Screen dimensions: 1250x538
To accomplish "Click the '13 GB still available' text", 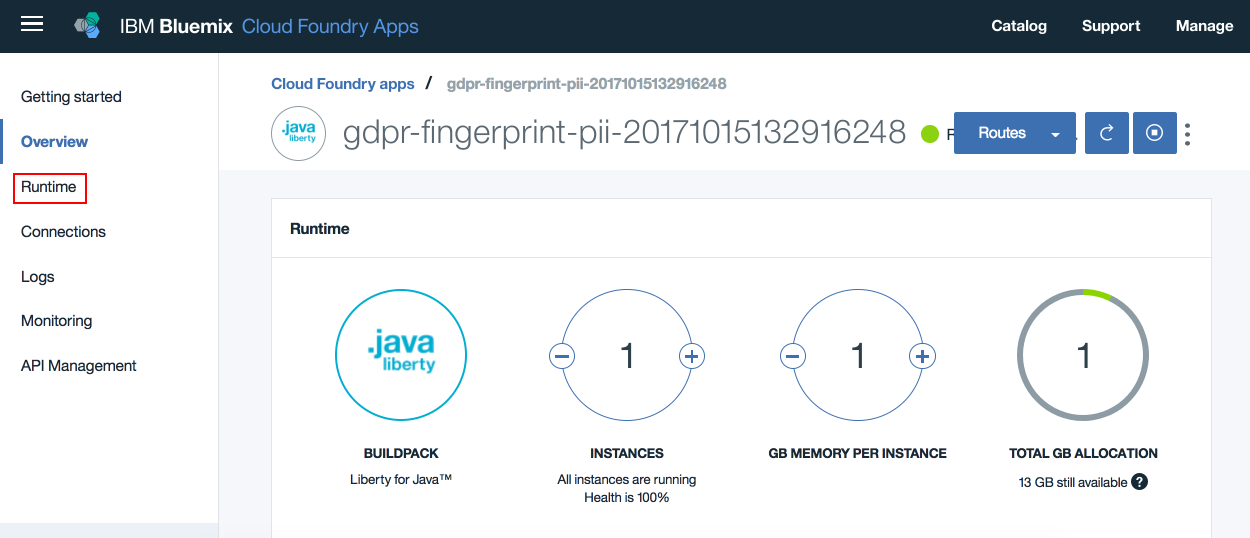I will tap(1073, 482).
